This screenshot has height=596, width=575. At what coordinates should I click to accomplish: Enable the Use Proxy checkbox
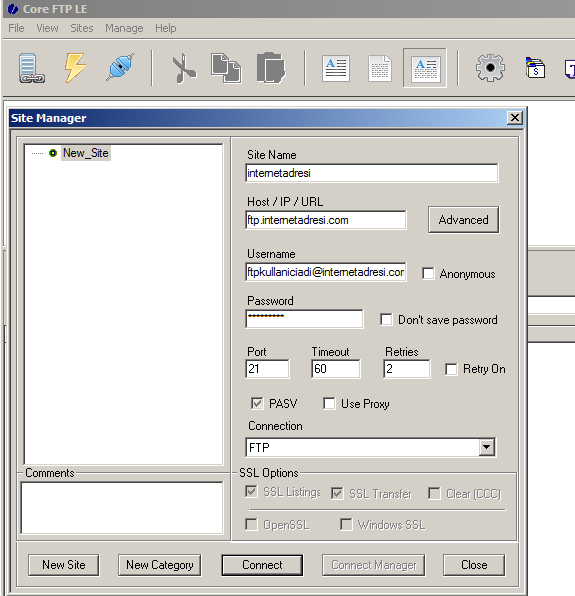(329, 403)
